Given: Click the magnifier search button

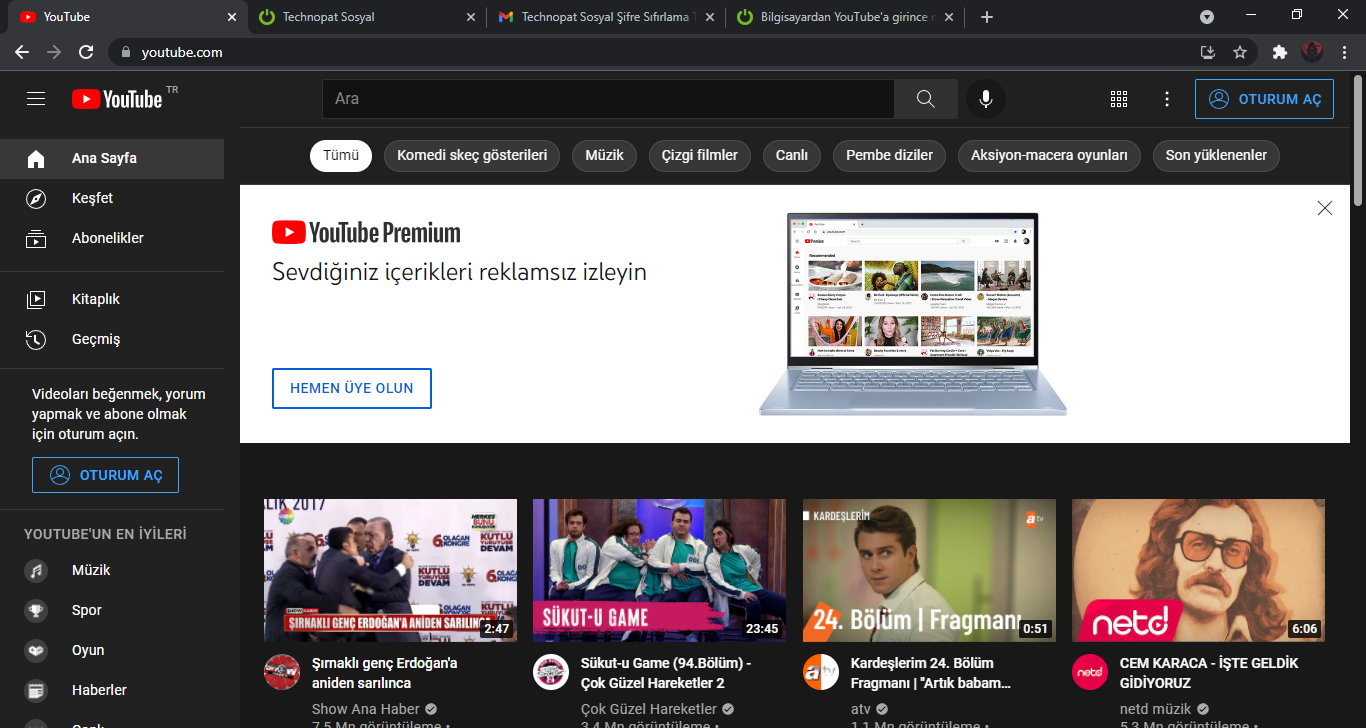Looking at the screenshot, I should (x=925, y=99).
